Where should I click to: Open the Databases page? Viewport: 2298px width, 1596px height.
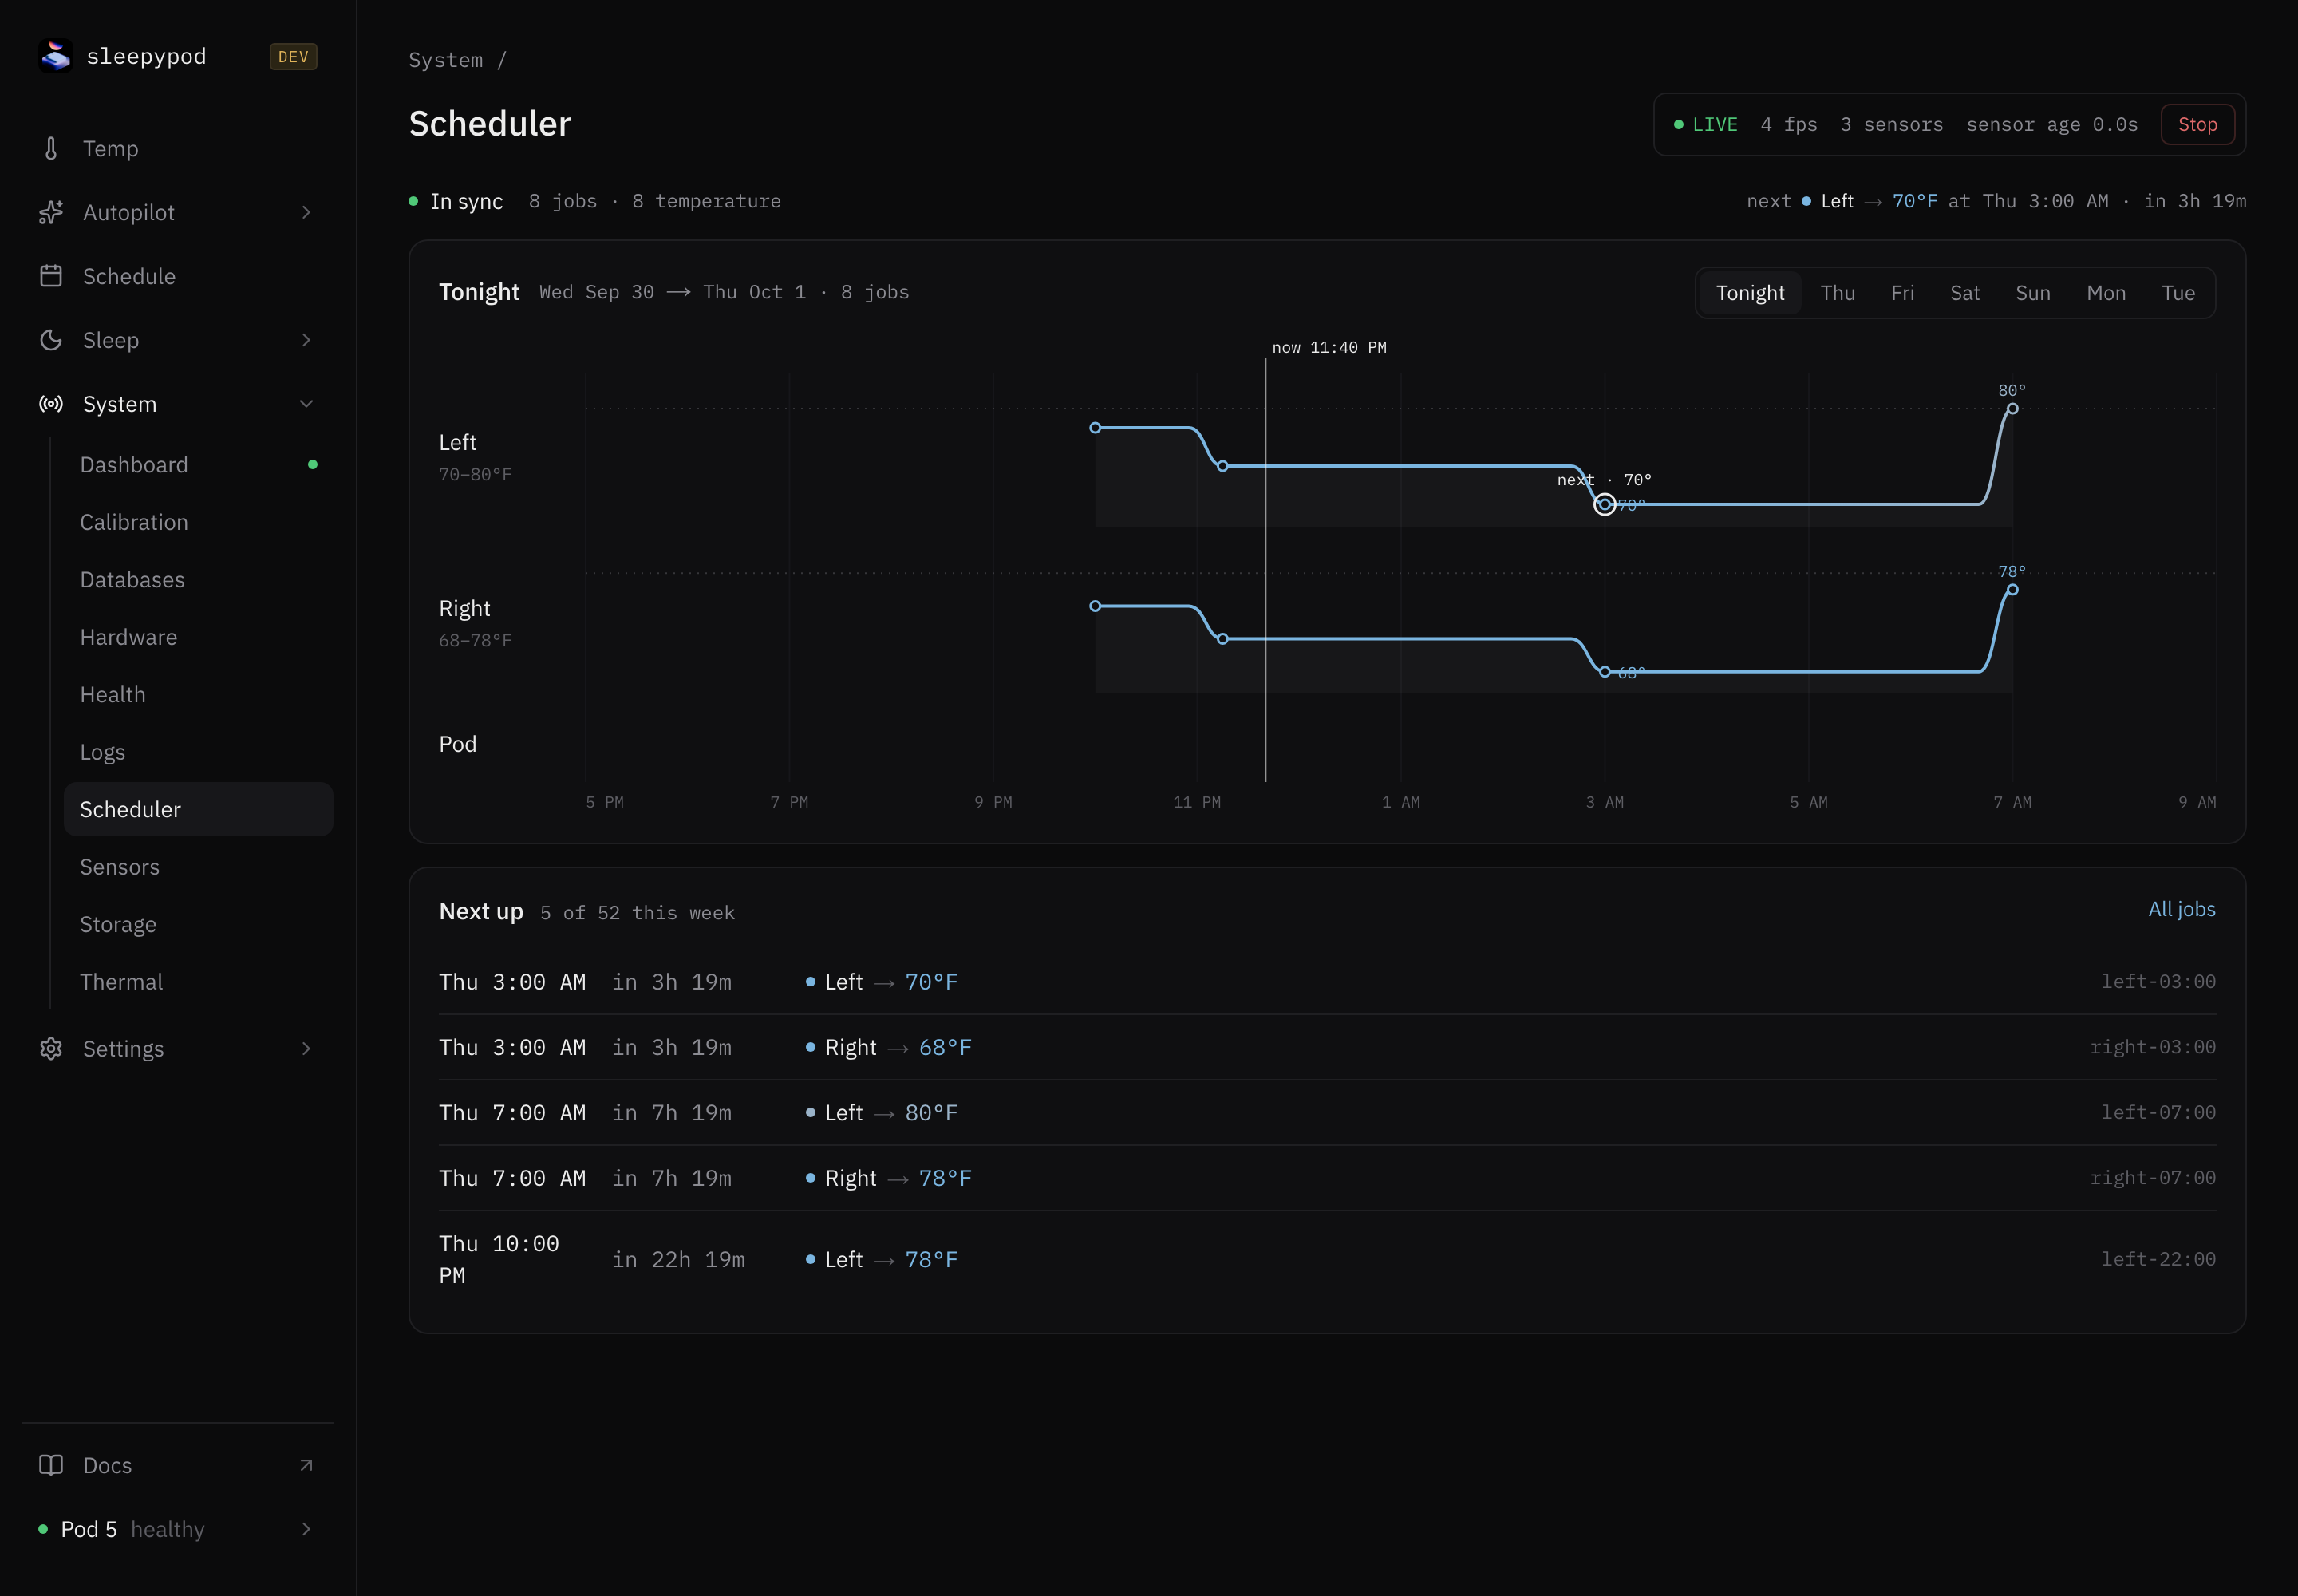pyautogui.click(x=198, y=580)
